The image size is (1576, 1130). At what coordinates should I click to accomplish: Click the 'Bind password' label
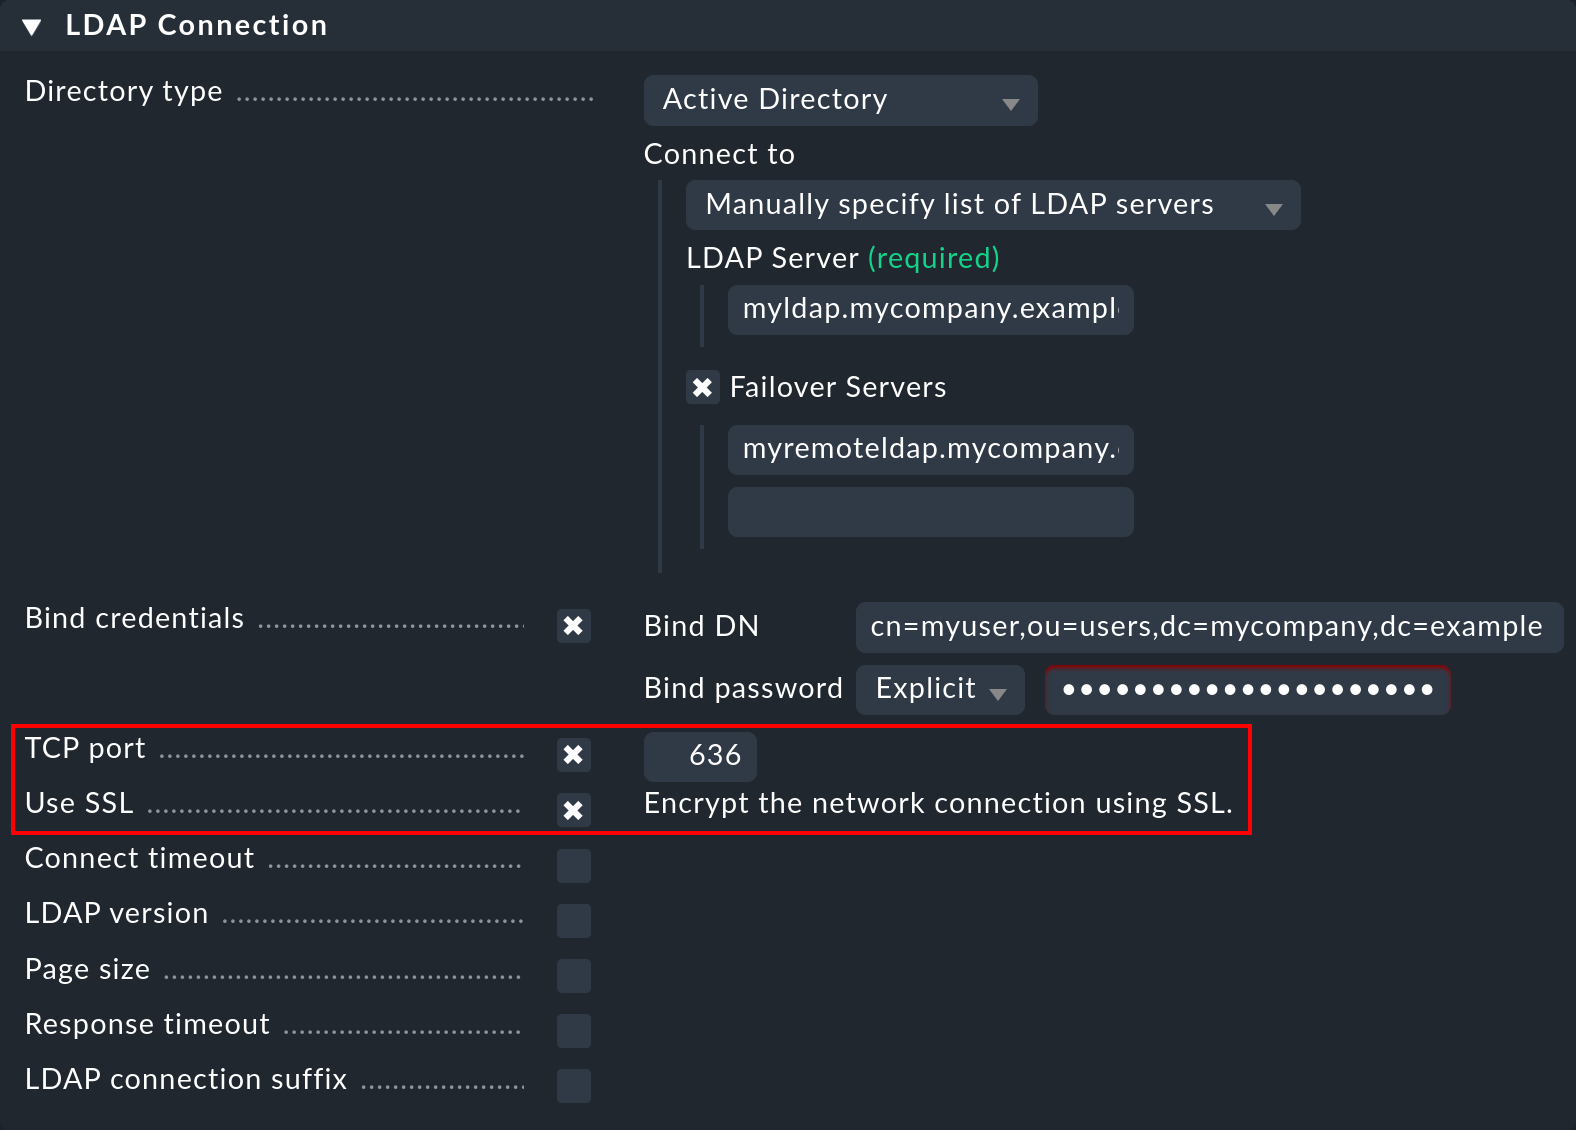[x=743, y=689]
